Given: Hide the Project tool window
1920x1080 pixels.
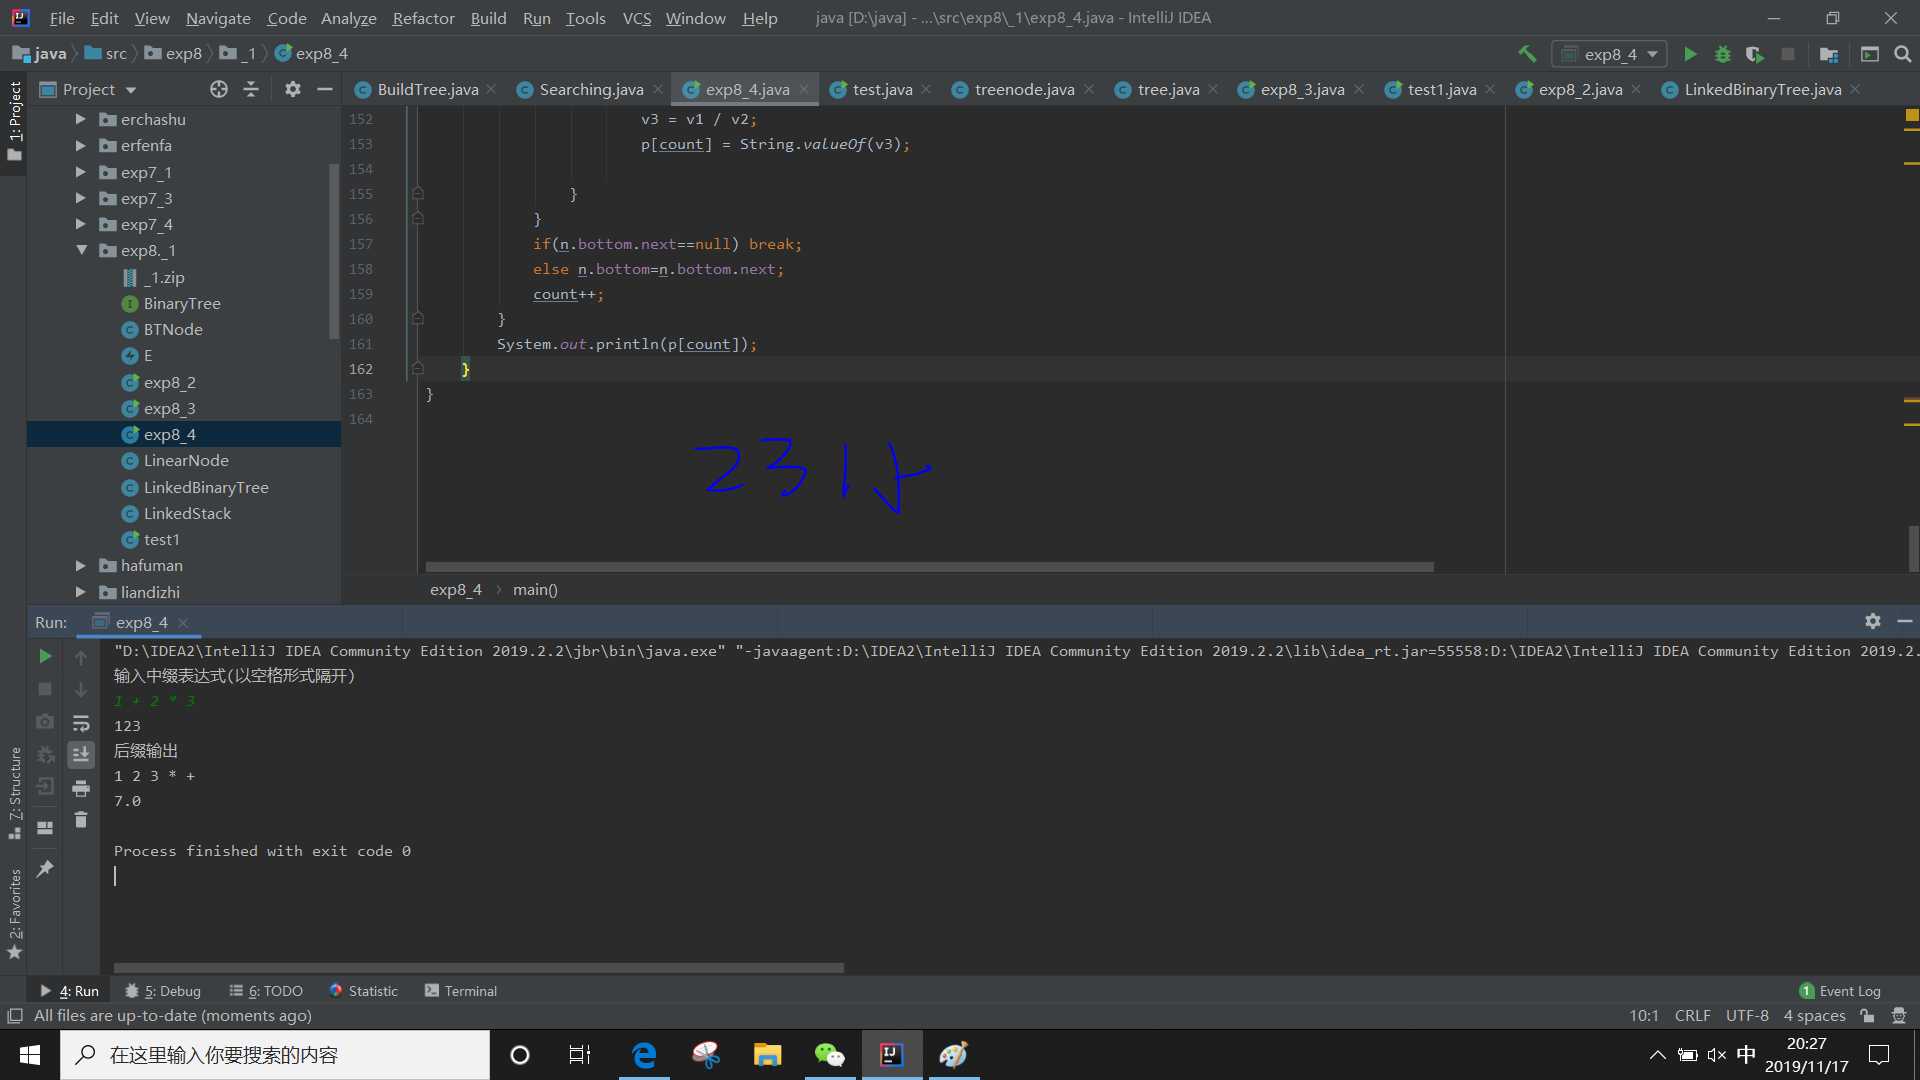Looking at the screenshot, I should 324,90.
